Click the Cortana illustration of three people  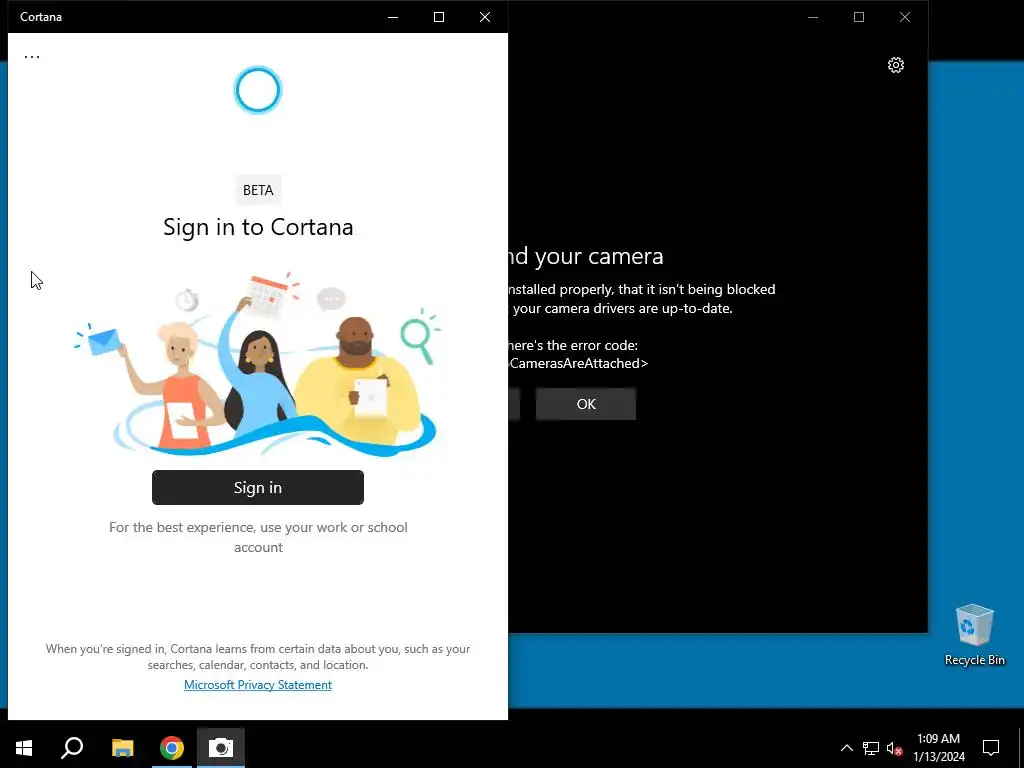(258, 362)
